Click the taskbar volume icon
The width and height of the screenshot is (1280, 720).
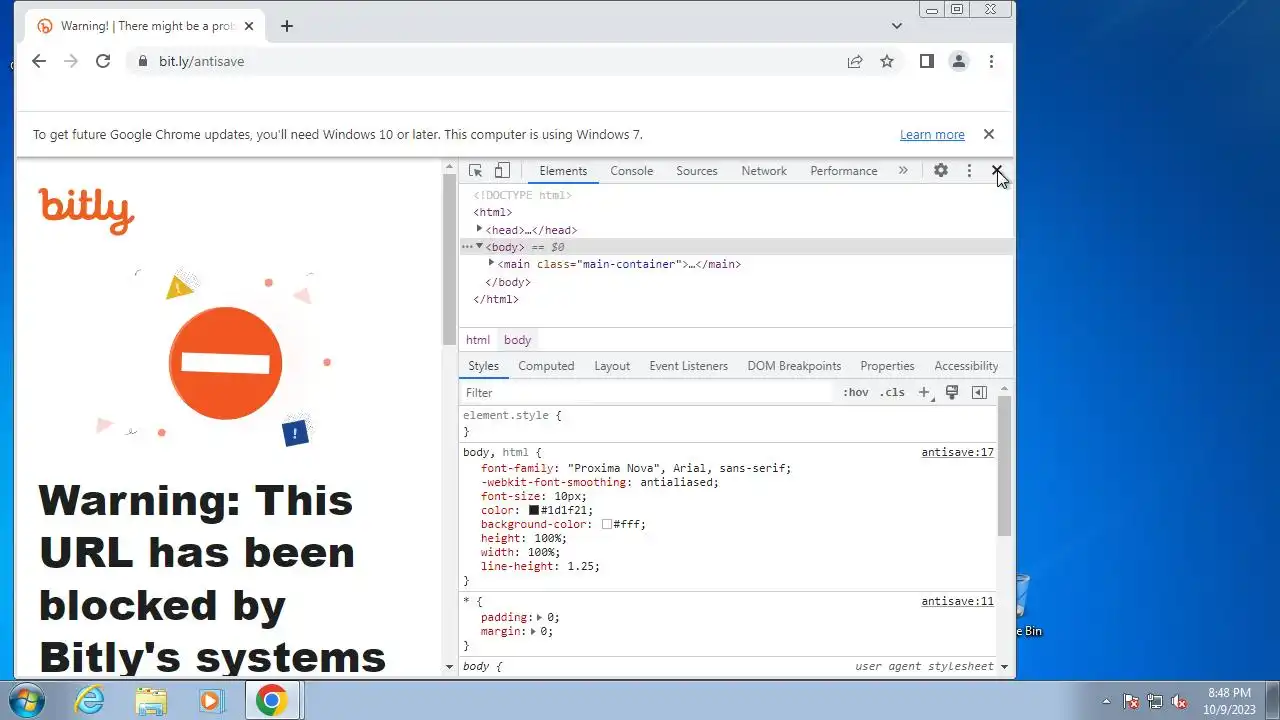point(1179,701)
